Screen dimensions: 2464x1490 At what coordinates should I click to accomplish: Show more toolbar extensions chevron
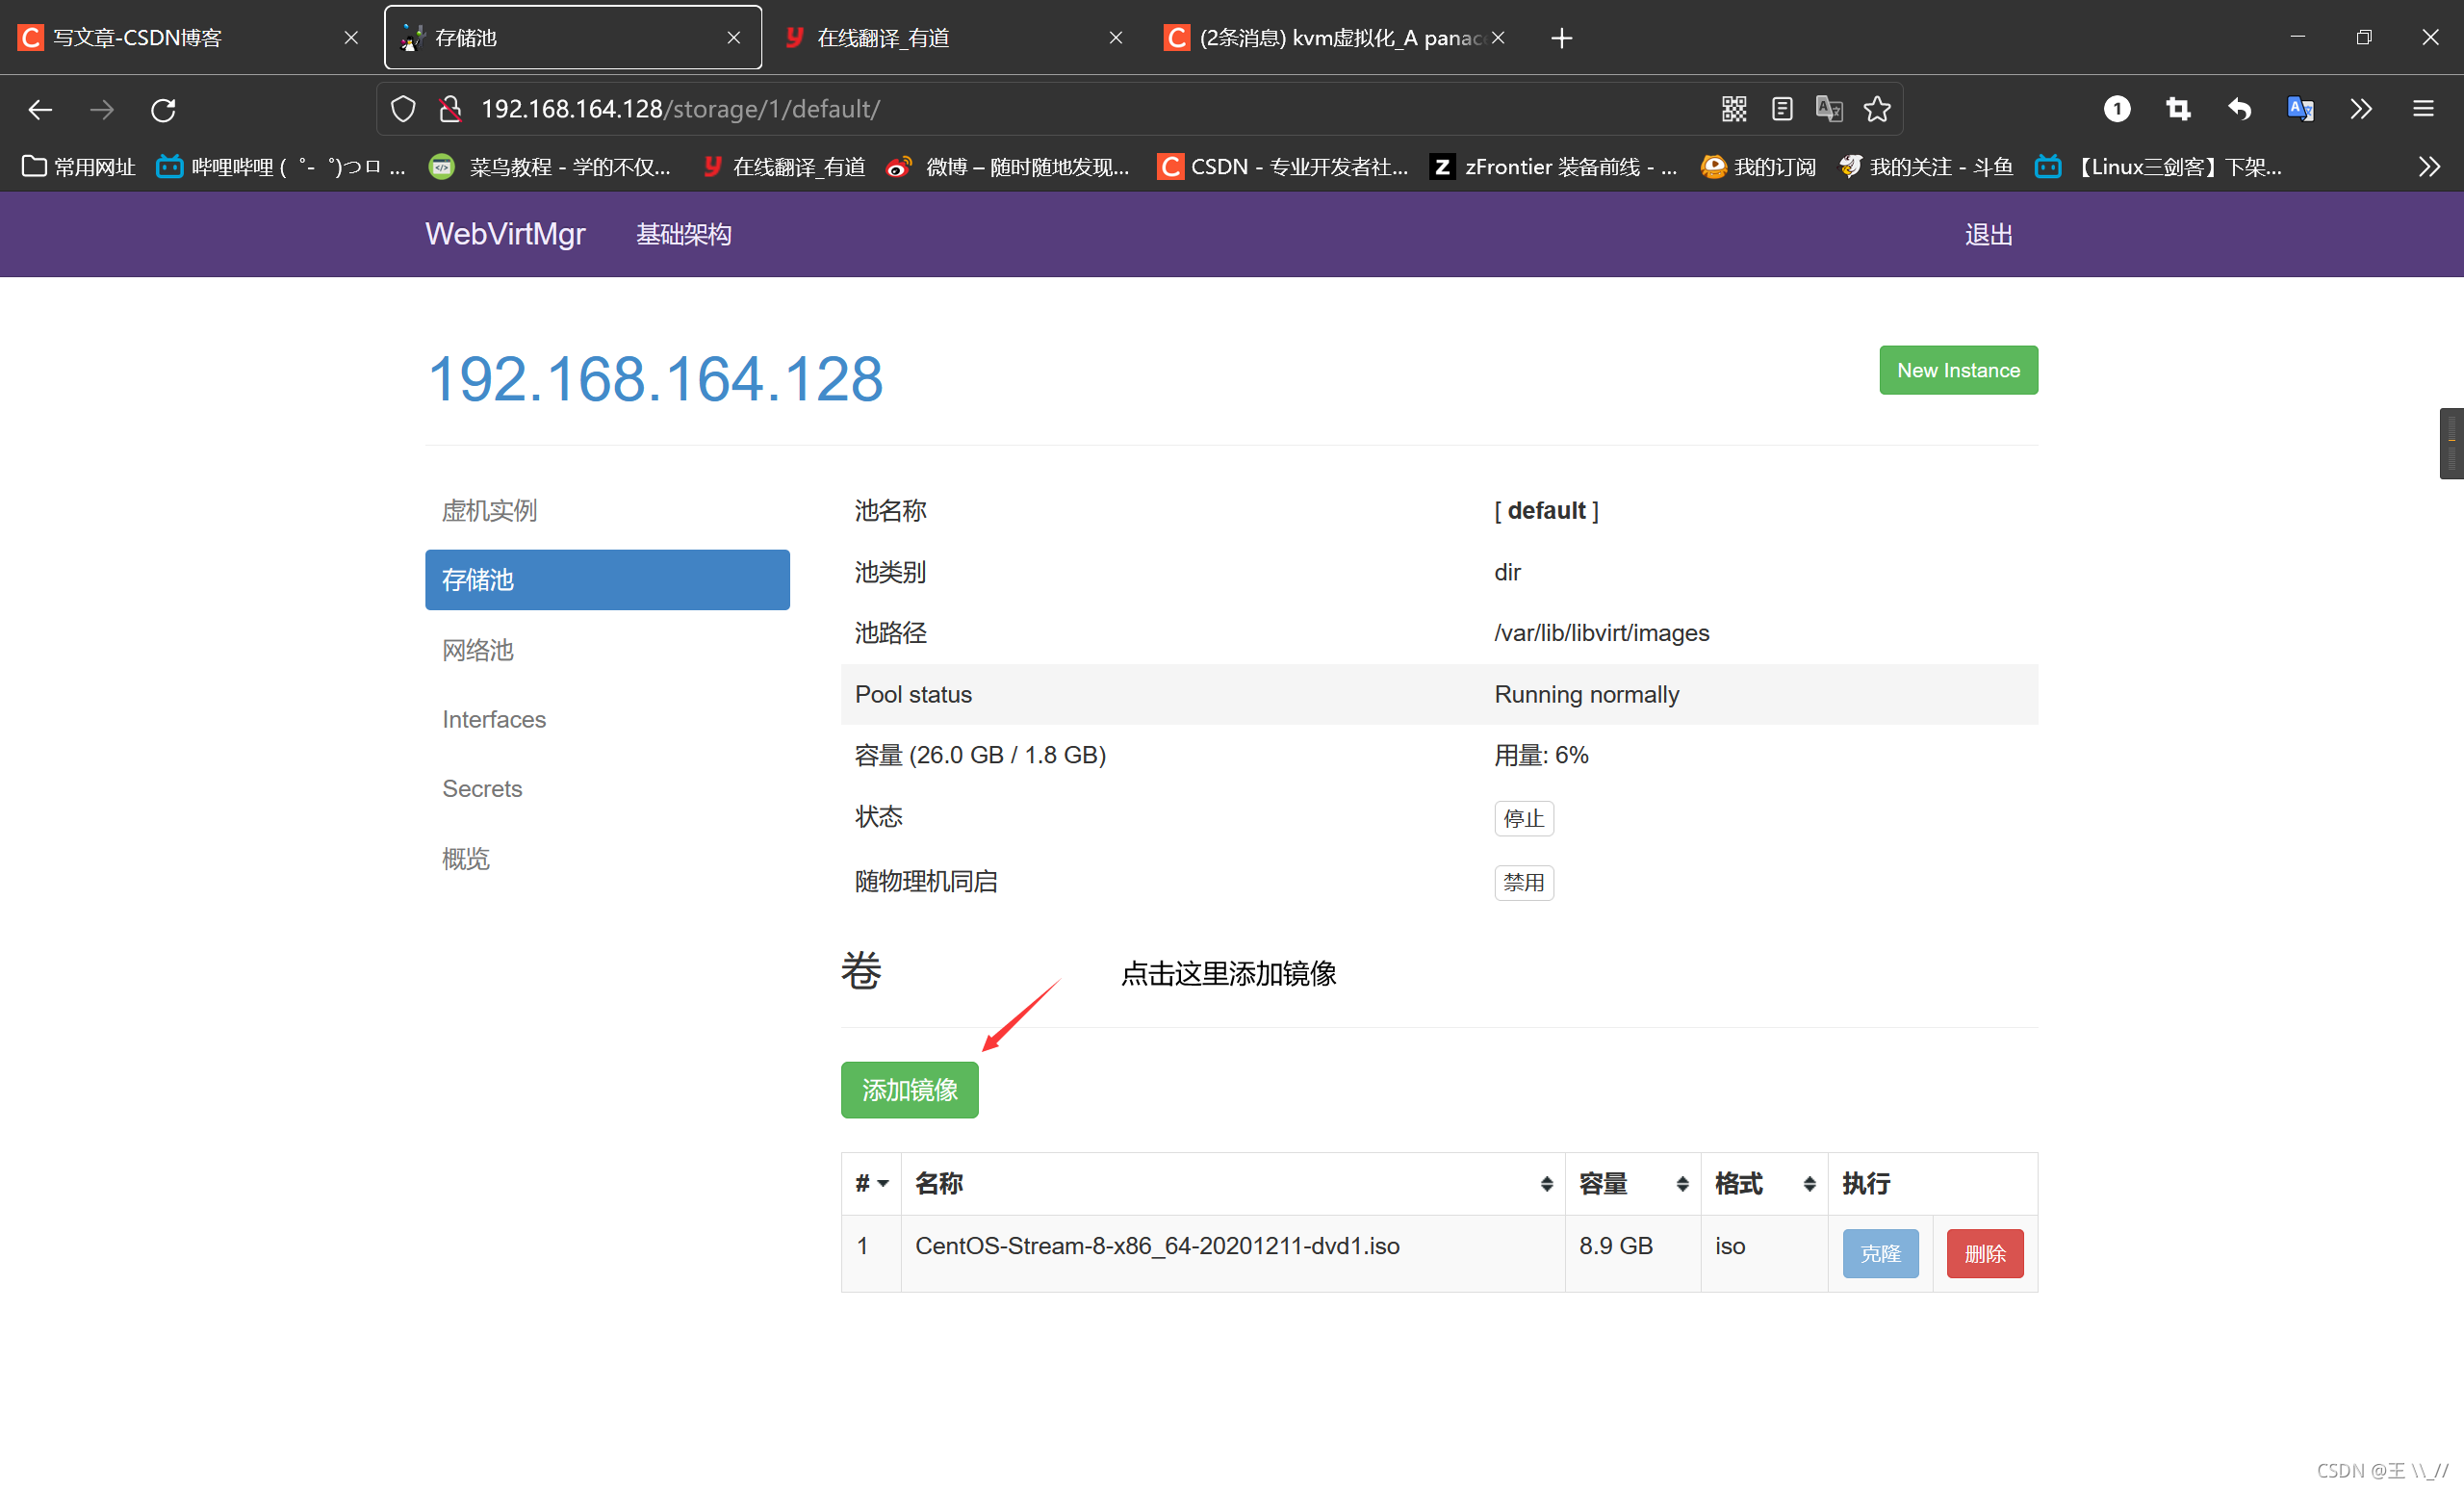point(2361,109)
